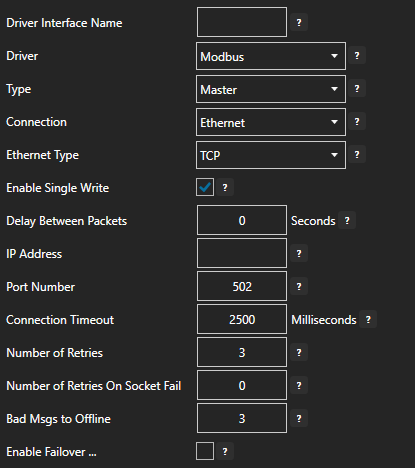This screenshot has width=415, height=468.
Task: Enable the Failover checkbox
Action: pyautogui.click(x=205, y=451)
